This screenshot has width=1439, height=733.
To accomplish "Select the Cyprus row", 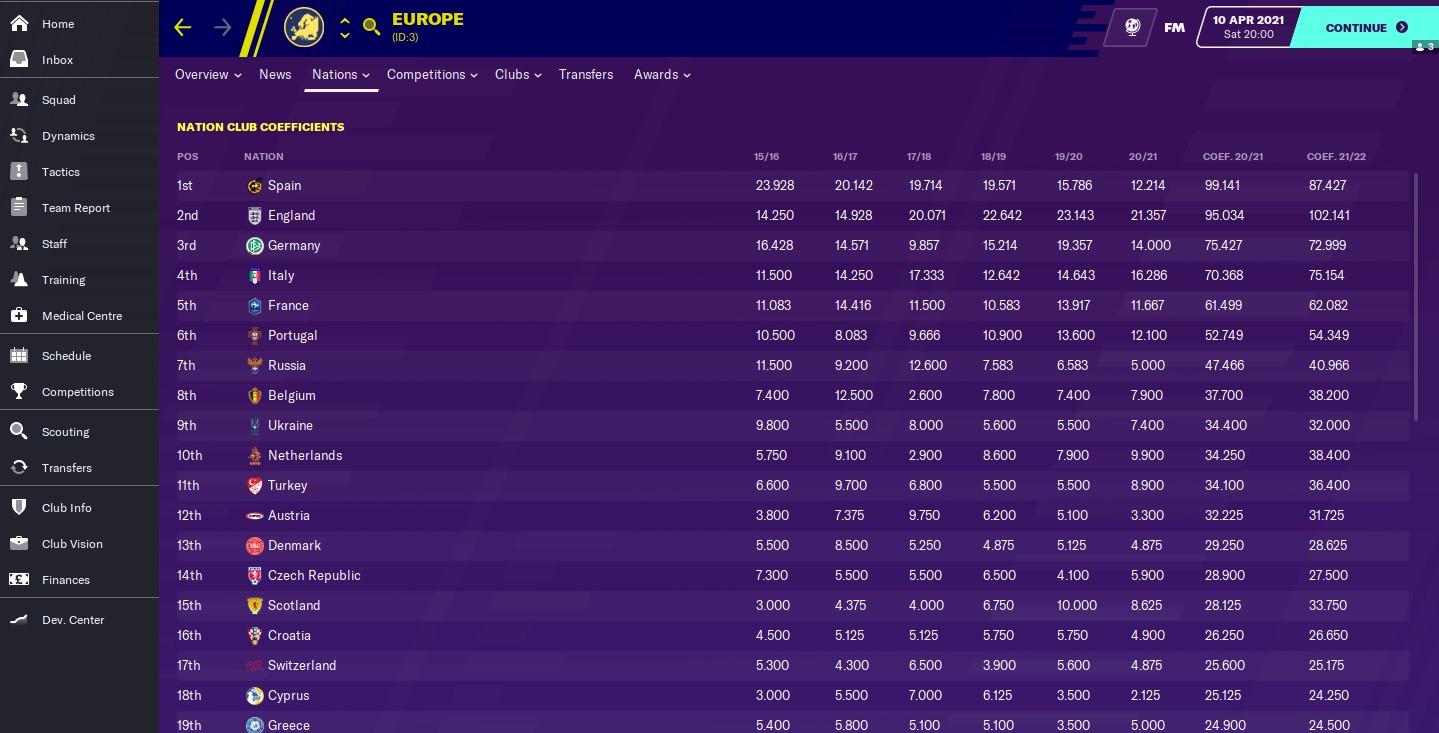I will (x=792, y=695).
